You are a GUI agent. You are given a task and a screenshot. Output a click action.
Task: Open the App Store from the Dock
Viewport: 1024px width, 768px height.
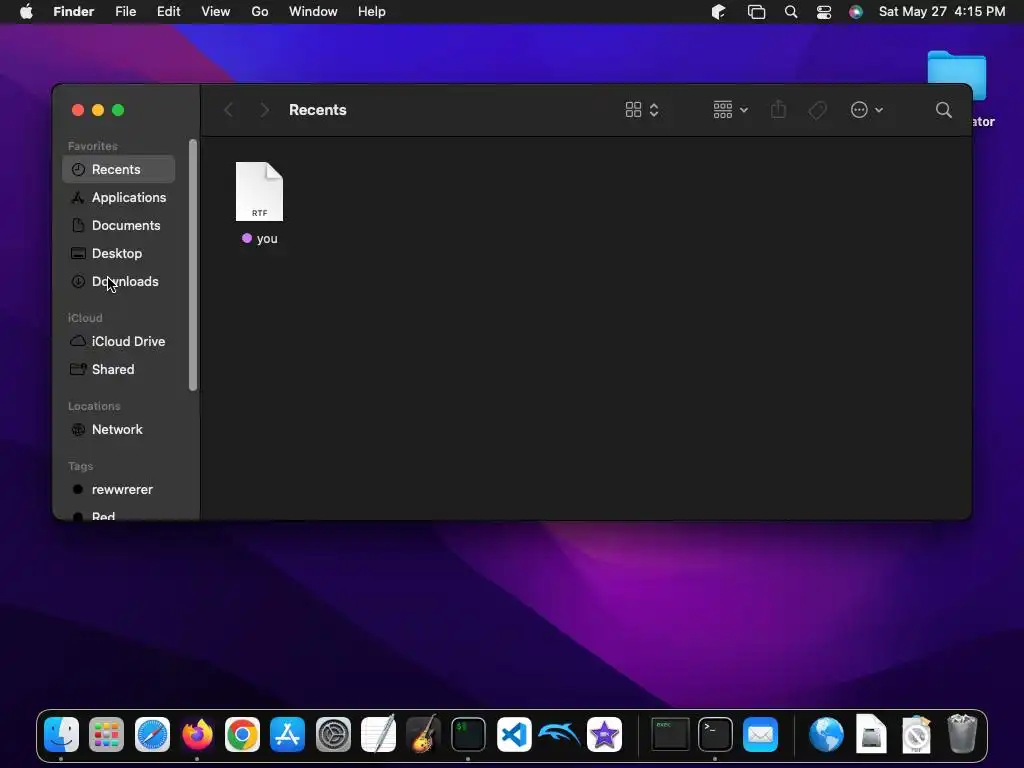(287, 735)
